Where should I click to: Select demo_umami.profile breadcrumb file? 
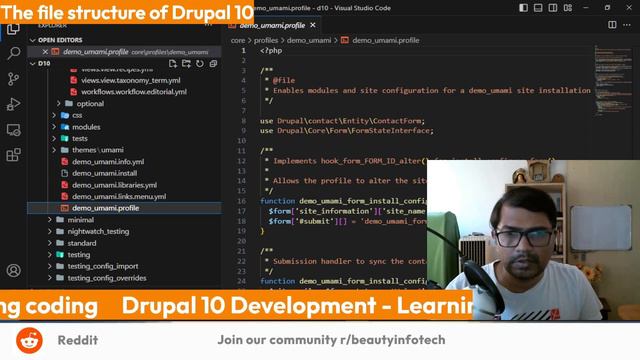tap(385, 40)
